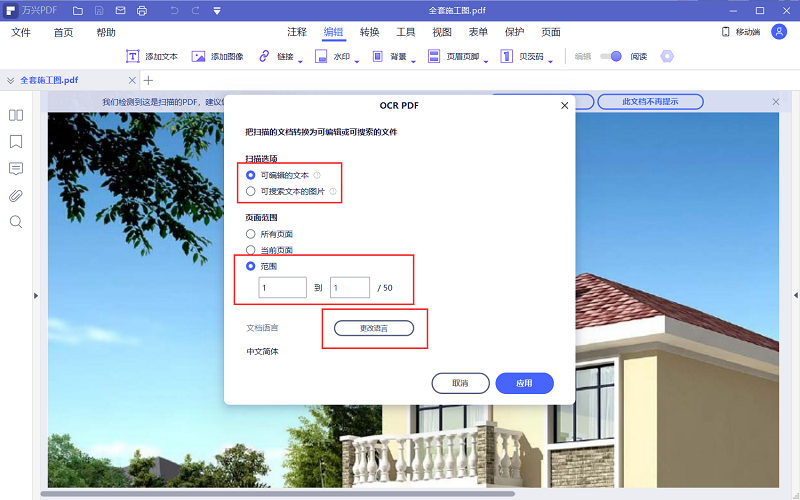This screenshot has height=500, width=800.
Task: Click the range end page input field
Action: pyautogui.click(x=350, y=287)
